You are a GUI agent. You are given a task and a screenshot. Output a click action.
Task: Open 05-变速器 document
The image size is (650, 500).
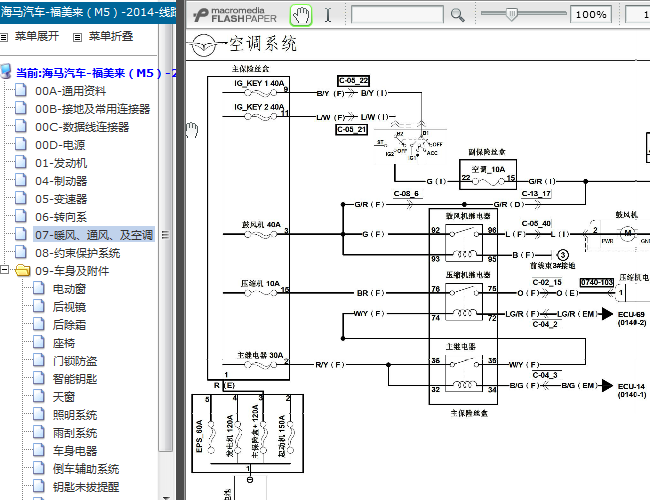[61, 199]
